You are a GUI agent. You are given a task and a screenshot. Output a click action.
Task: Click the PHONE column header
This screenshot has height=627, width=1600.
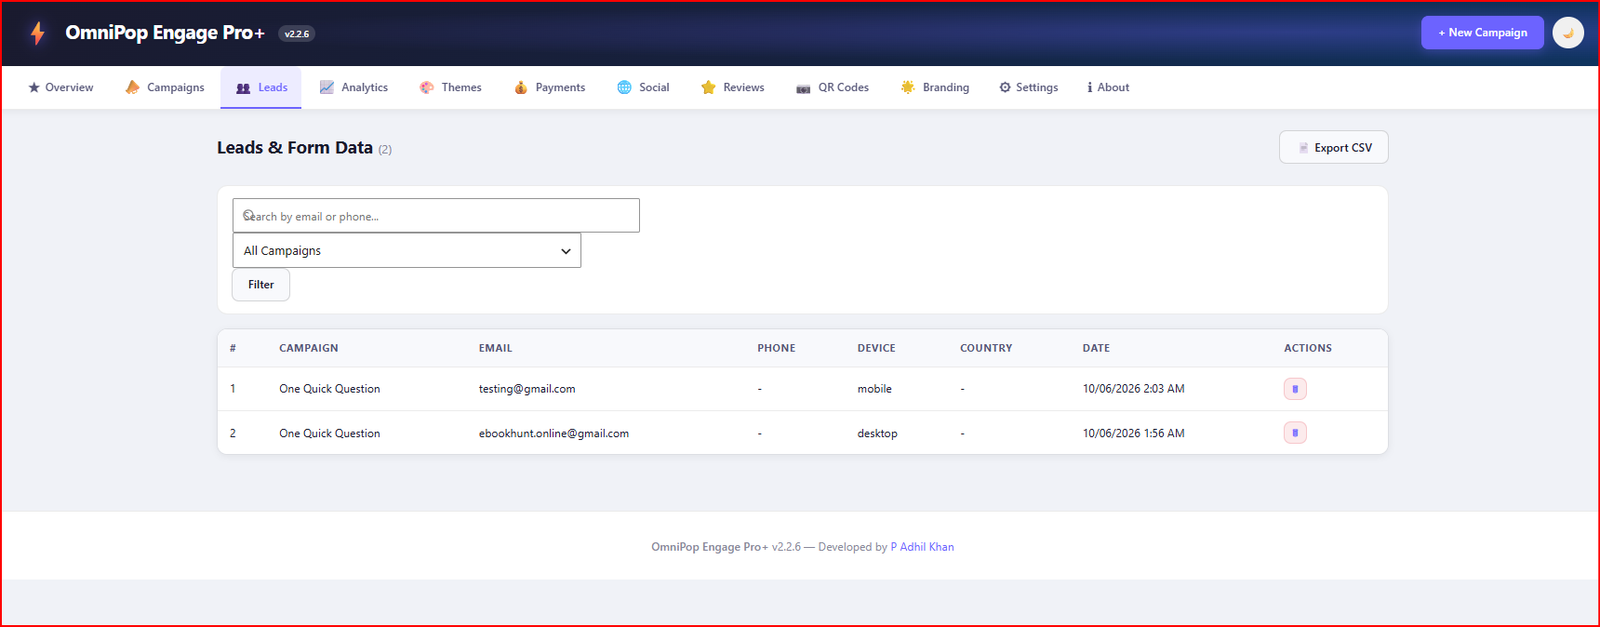(x=776, y=348)
